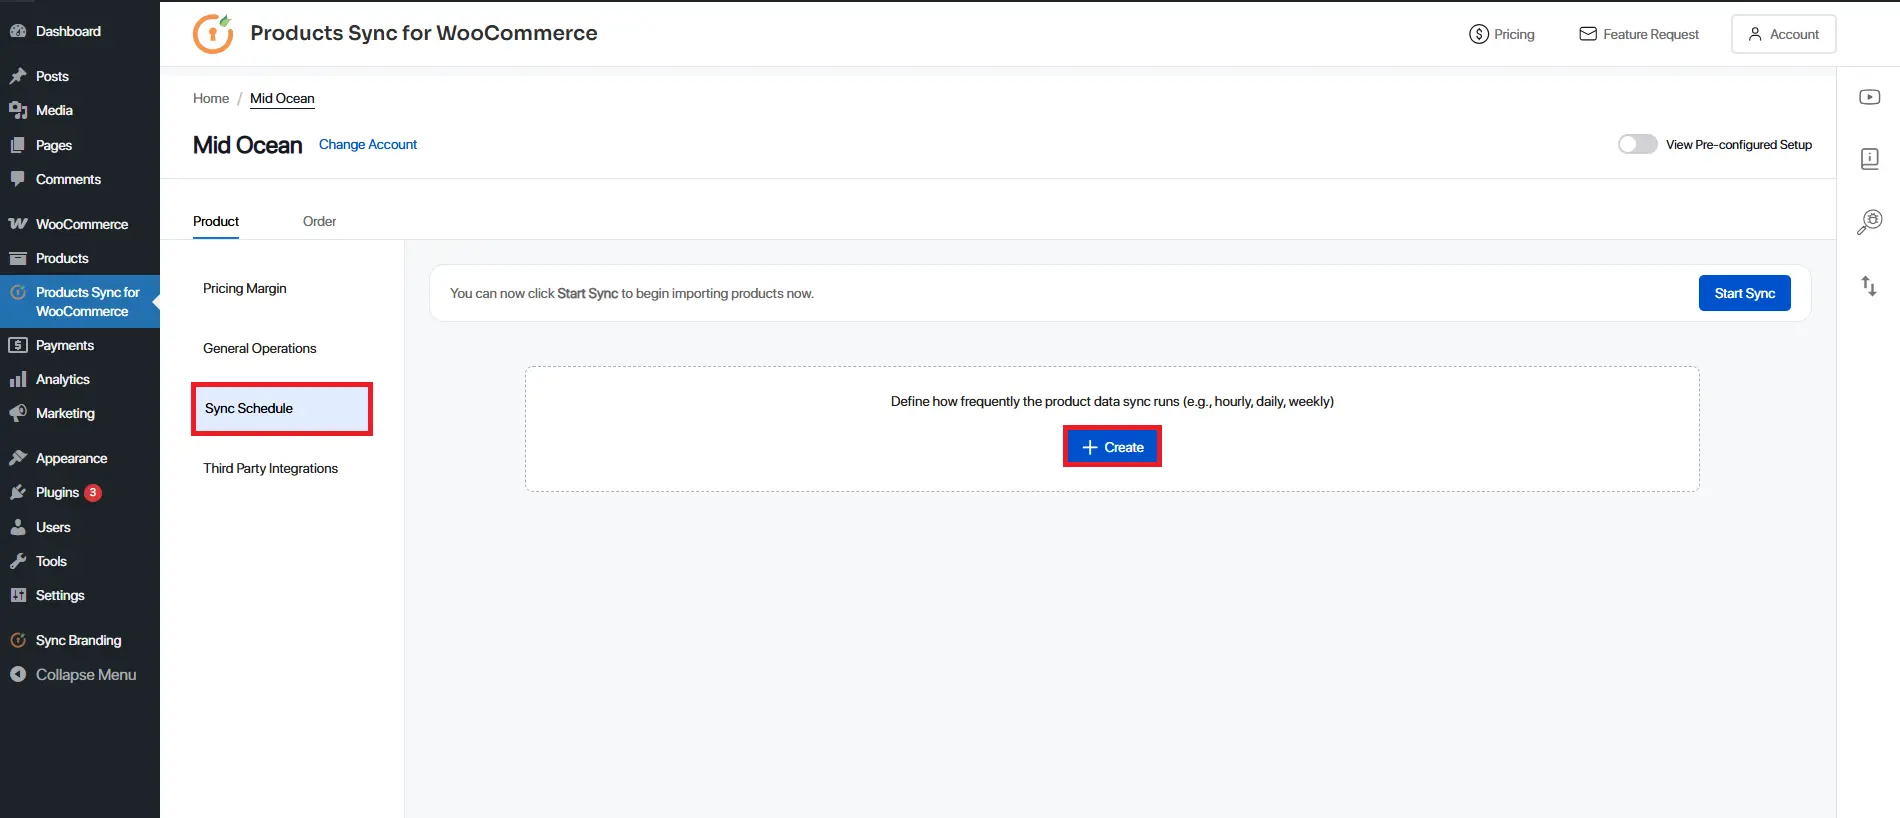
Task: Click the Collapse Menu arrow icon
Action: pyautogui.click(x=18, y=674)
